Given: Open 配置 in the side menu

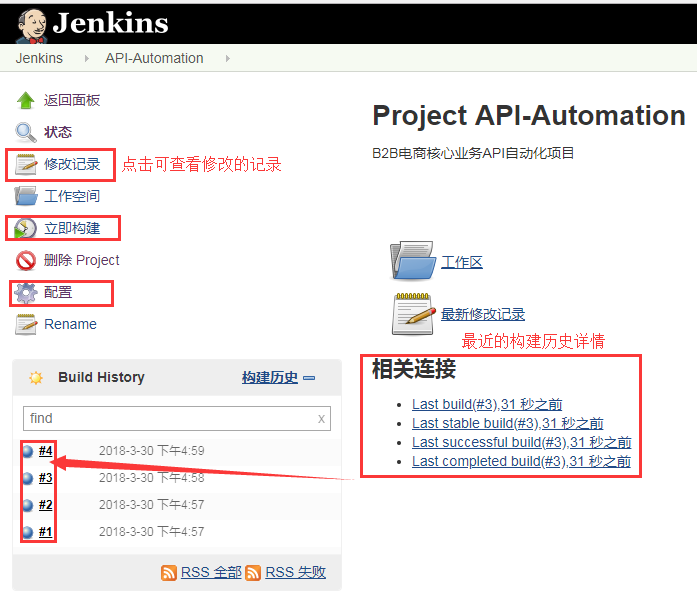Looking at the screenshot, I should 58,292.
